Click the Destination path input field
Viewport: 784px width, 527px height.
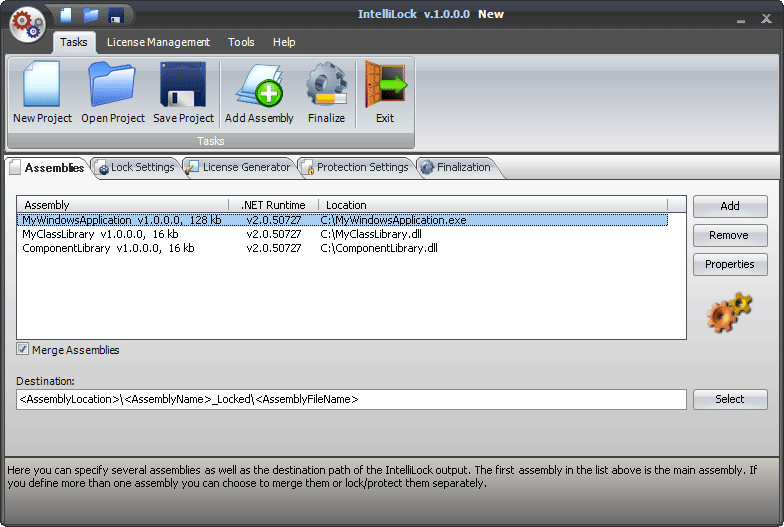(x=350, y=400)
